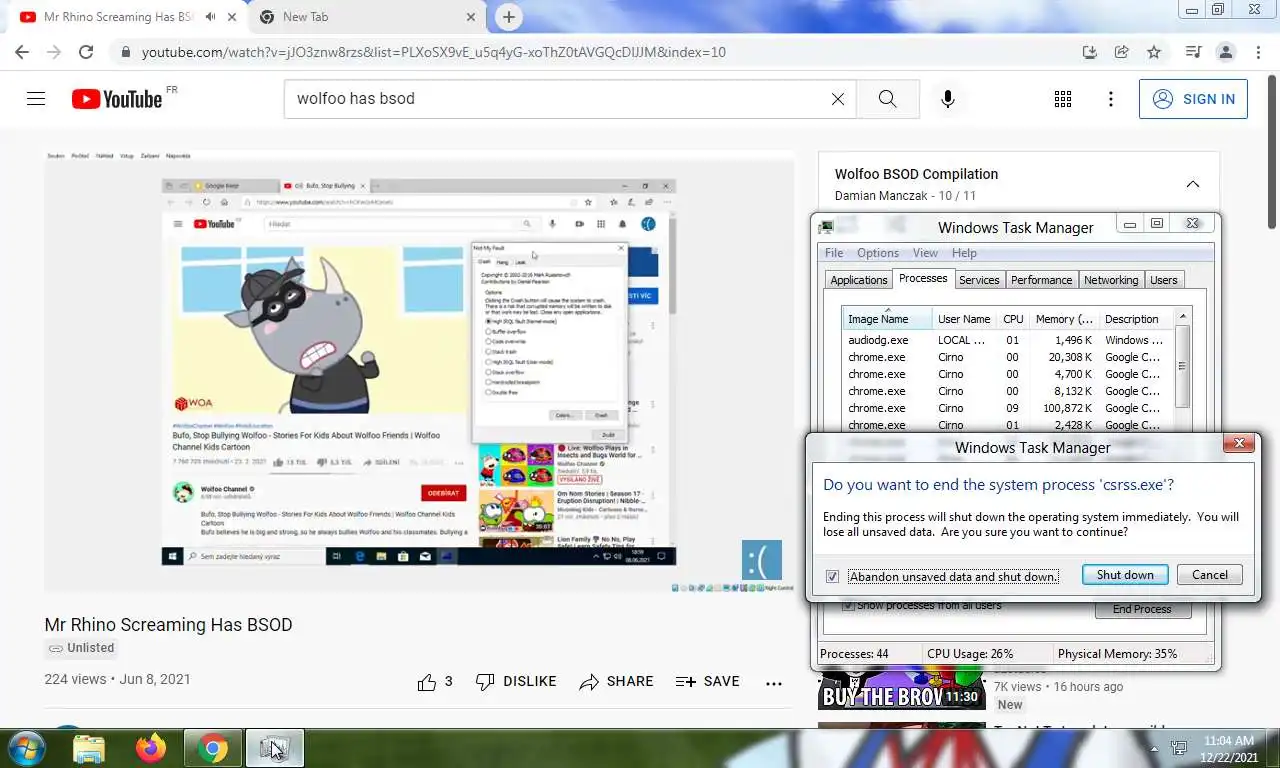The height and width of the screenshot is (768, 1280).
Task: Sort processes by CPU column
Action: 1013,319
